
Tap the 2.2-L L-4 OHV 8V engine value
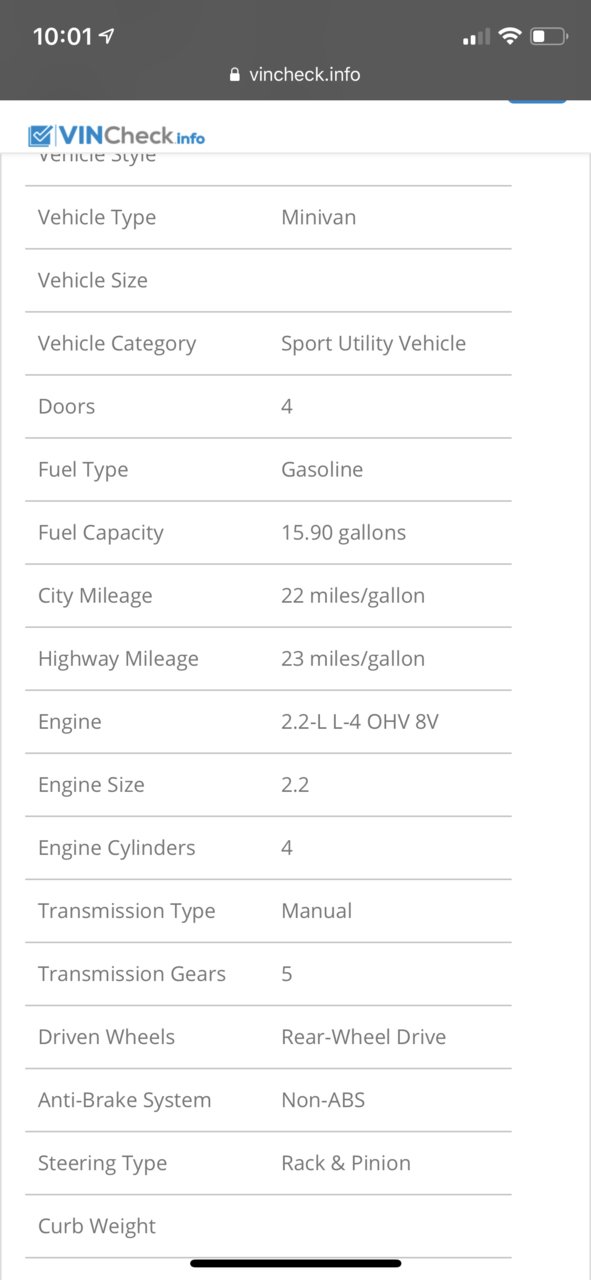360,721
